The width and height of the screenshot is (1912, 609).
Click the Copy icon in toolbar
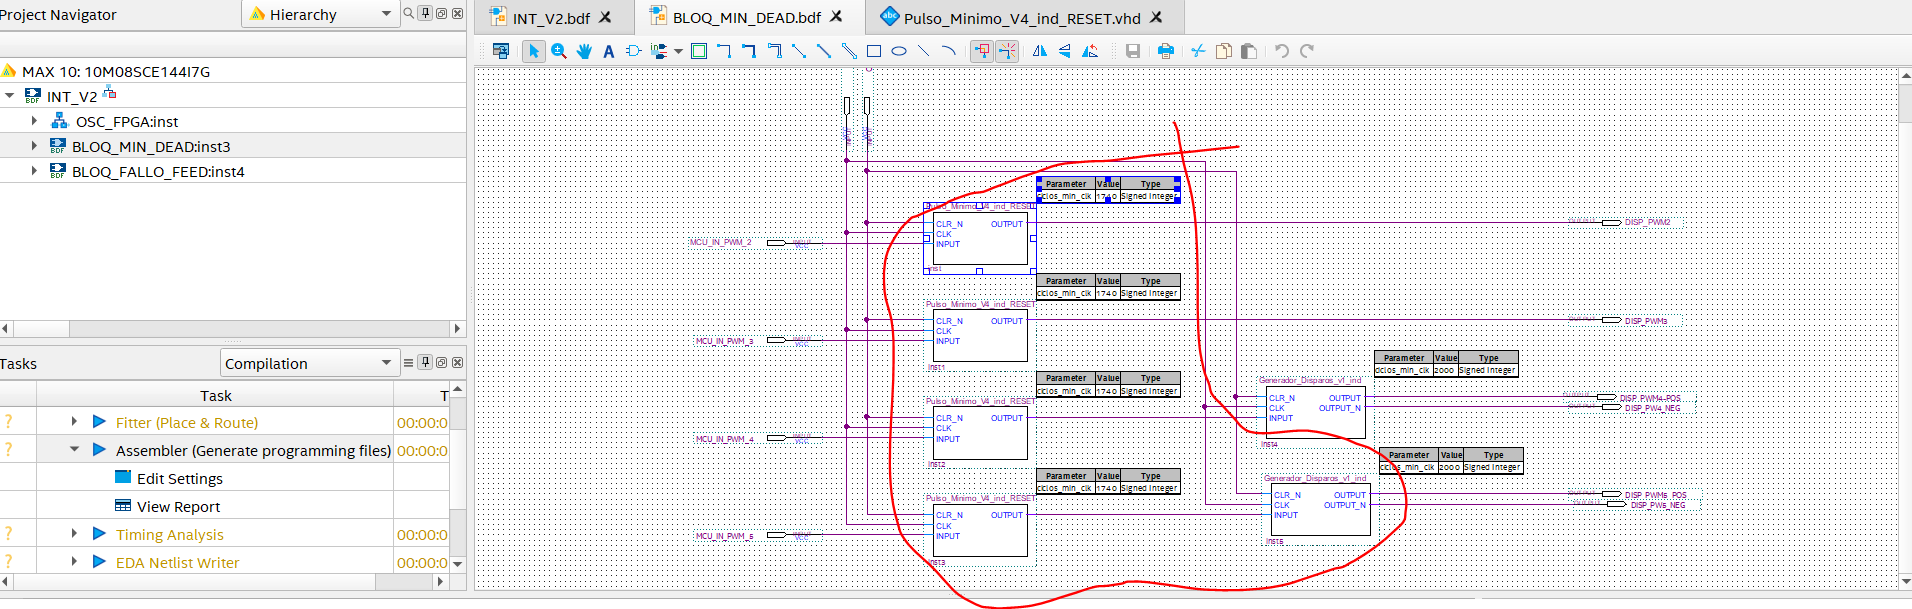click(1223, 51)
